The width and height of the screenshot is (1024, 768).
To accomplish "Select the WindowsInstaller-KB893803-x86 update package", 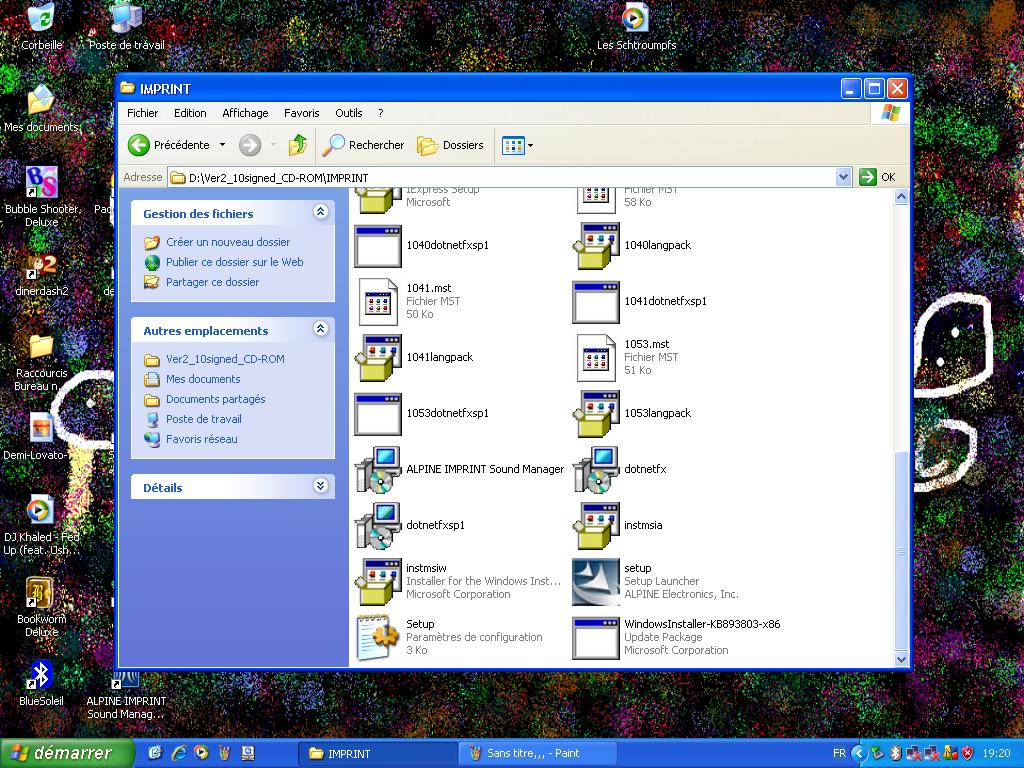I will tap(596, 637).
